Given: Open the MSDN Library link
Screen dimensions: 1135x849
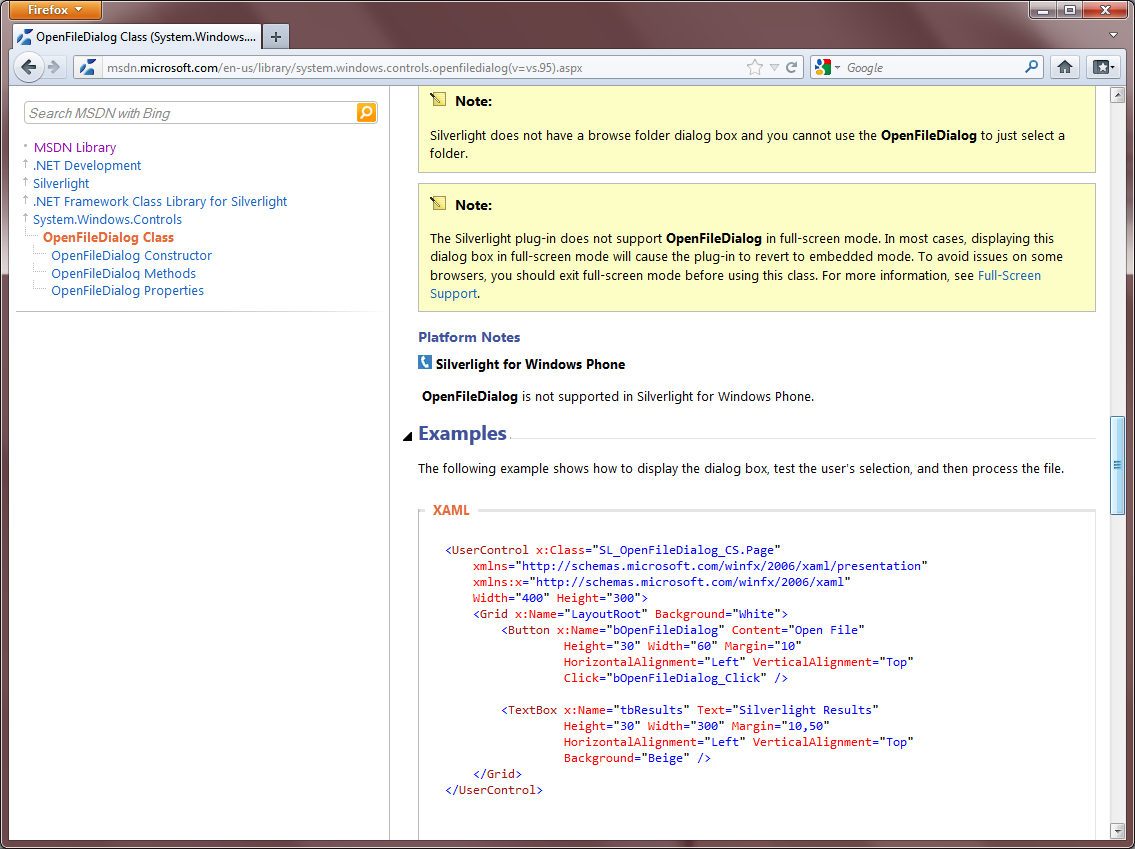Looking at the screenshot, I should (75, 147).
